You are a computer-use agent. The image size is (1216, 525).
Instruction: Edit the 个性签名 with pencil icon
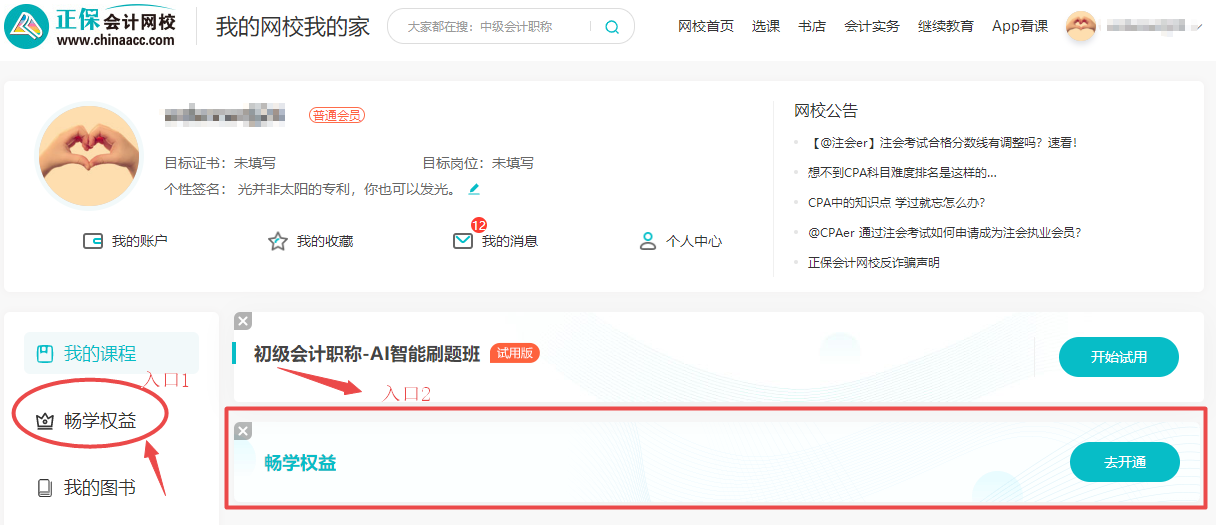(x=474, y=188)
